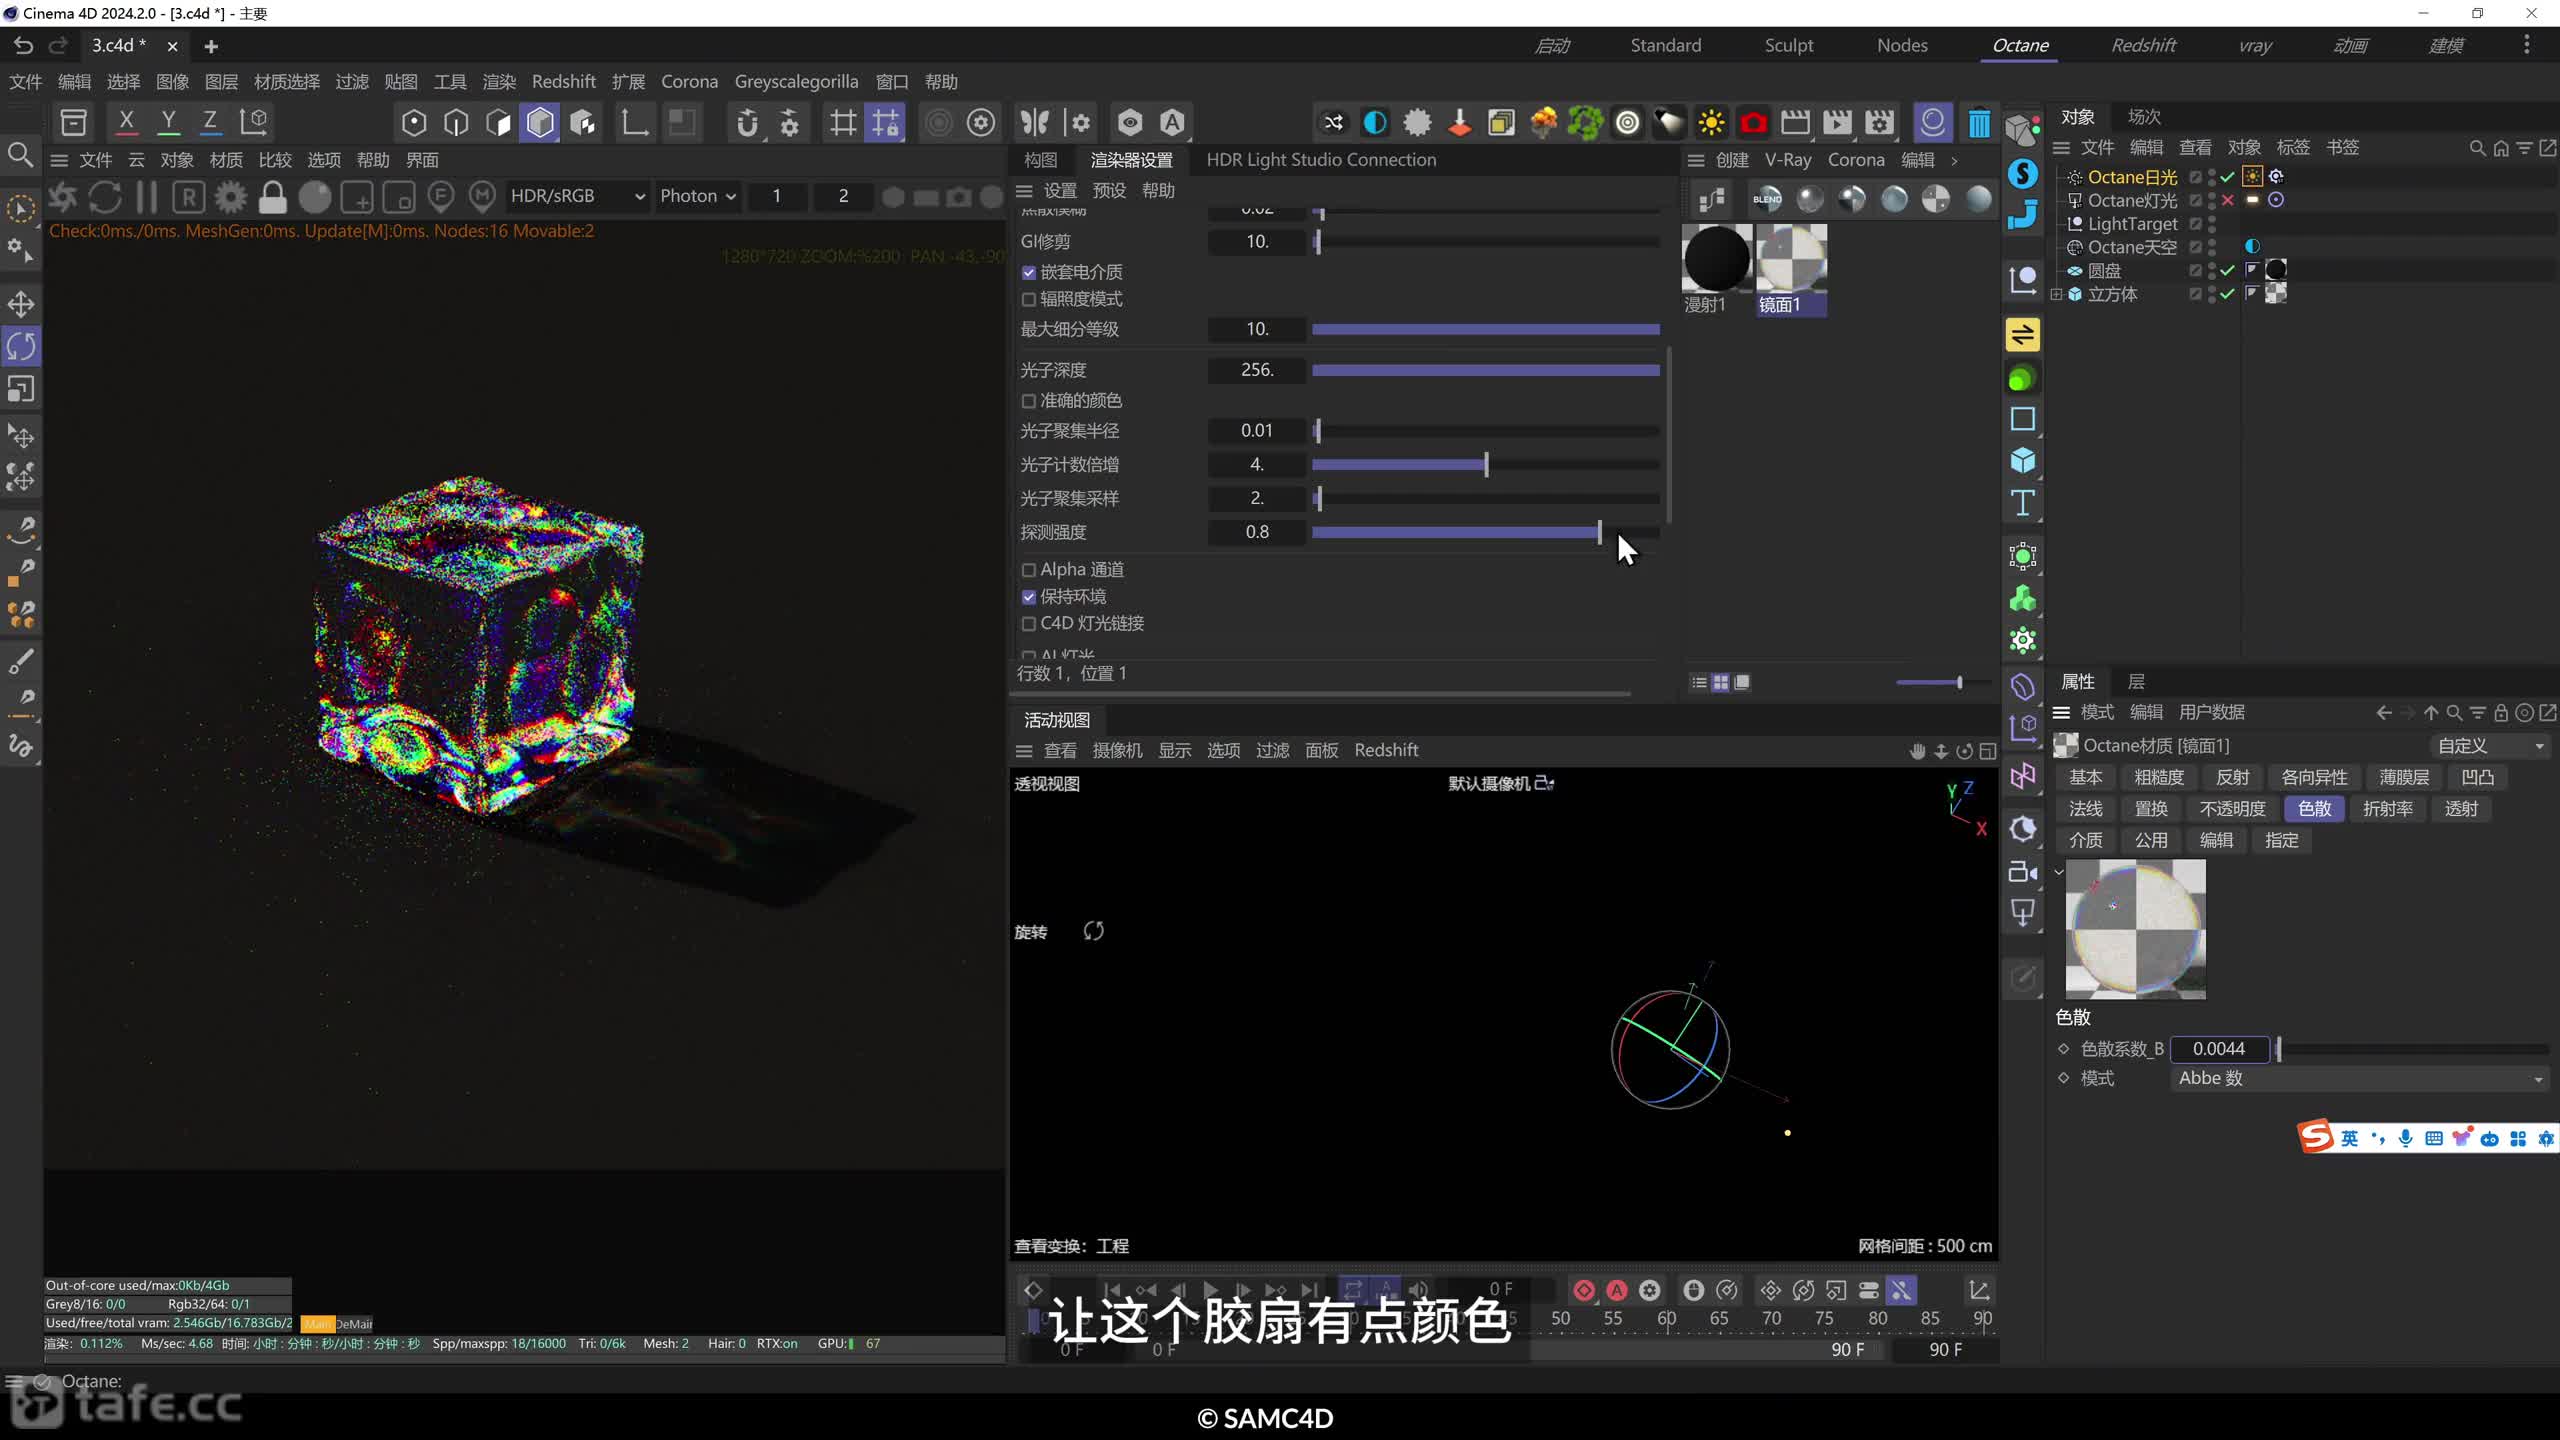Image resolution: width=2560 pixels, height=1440 pixels.
Task: Click the X axis lock icon
Action: [126, 122]
